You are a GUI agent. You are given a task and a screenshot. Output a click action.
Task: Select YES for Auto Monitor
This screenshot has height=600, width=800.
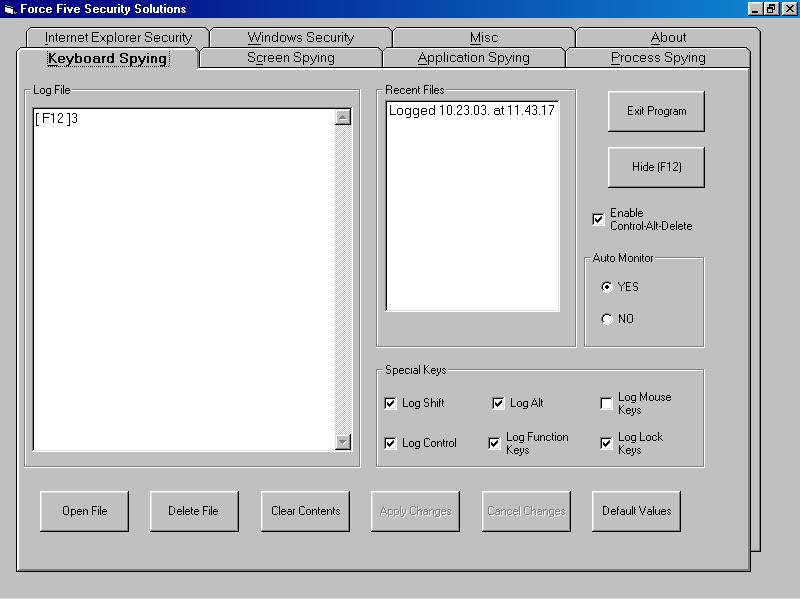coord(607,287)
